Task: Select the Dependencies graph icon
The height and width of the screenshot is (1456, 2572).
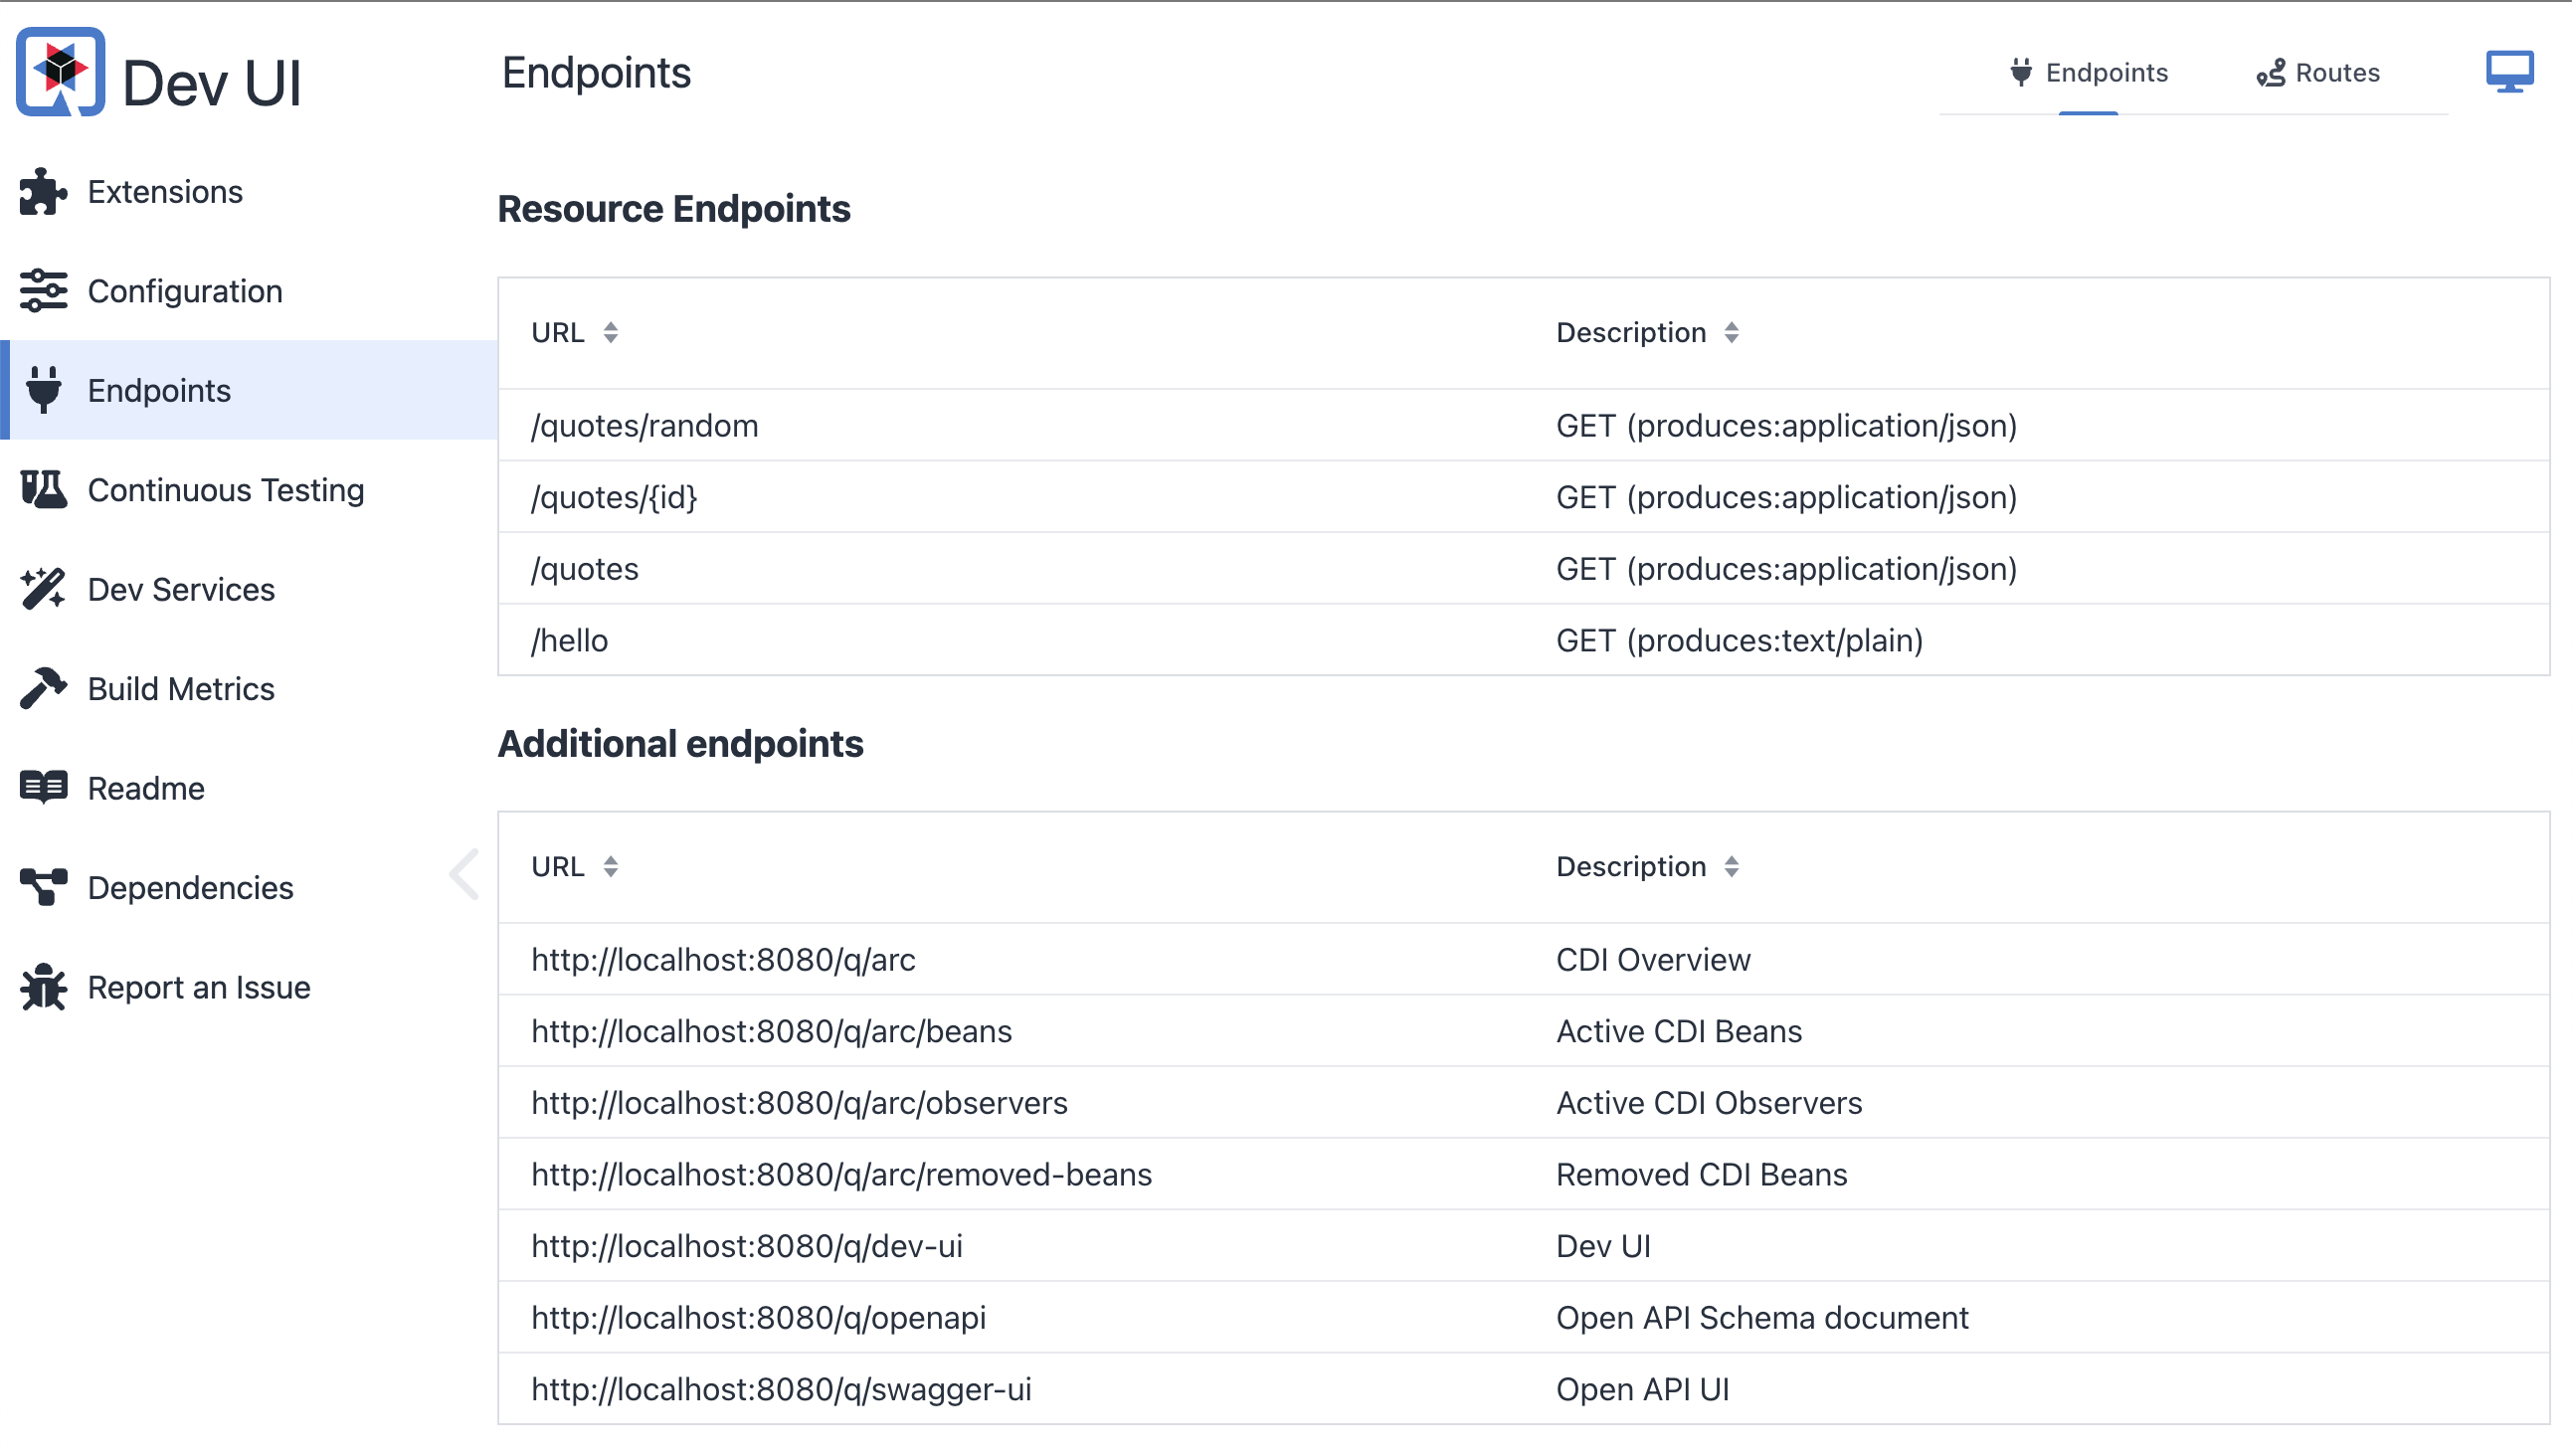Action: tap(40, 886)
